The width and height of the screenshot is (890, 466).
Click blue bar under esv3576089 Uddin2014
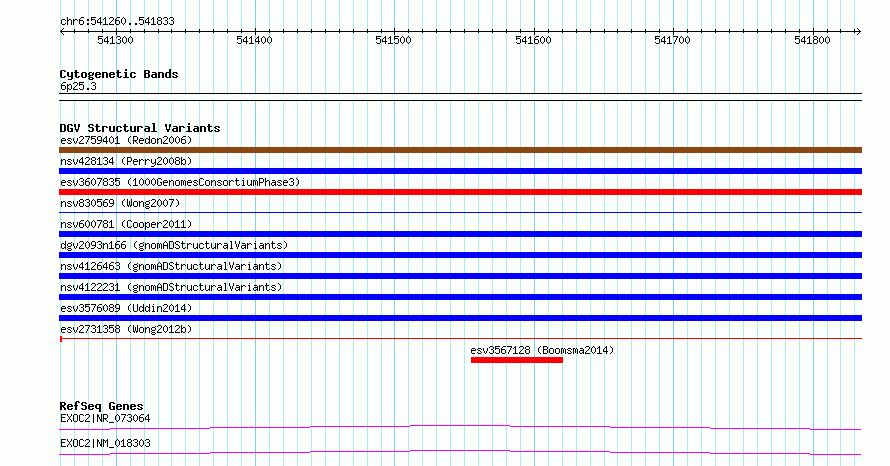click(x=460, y=318)
